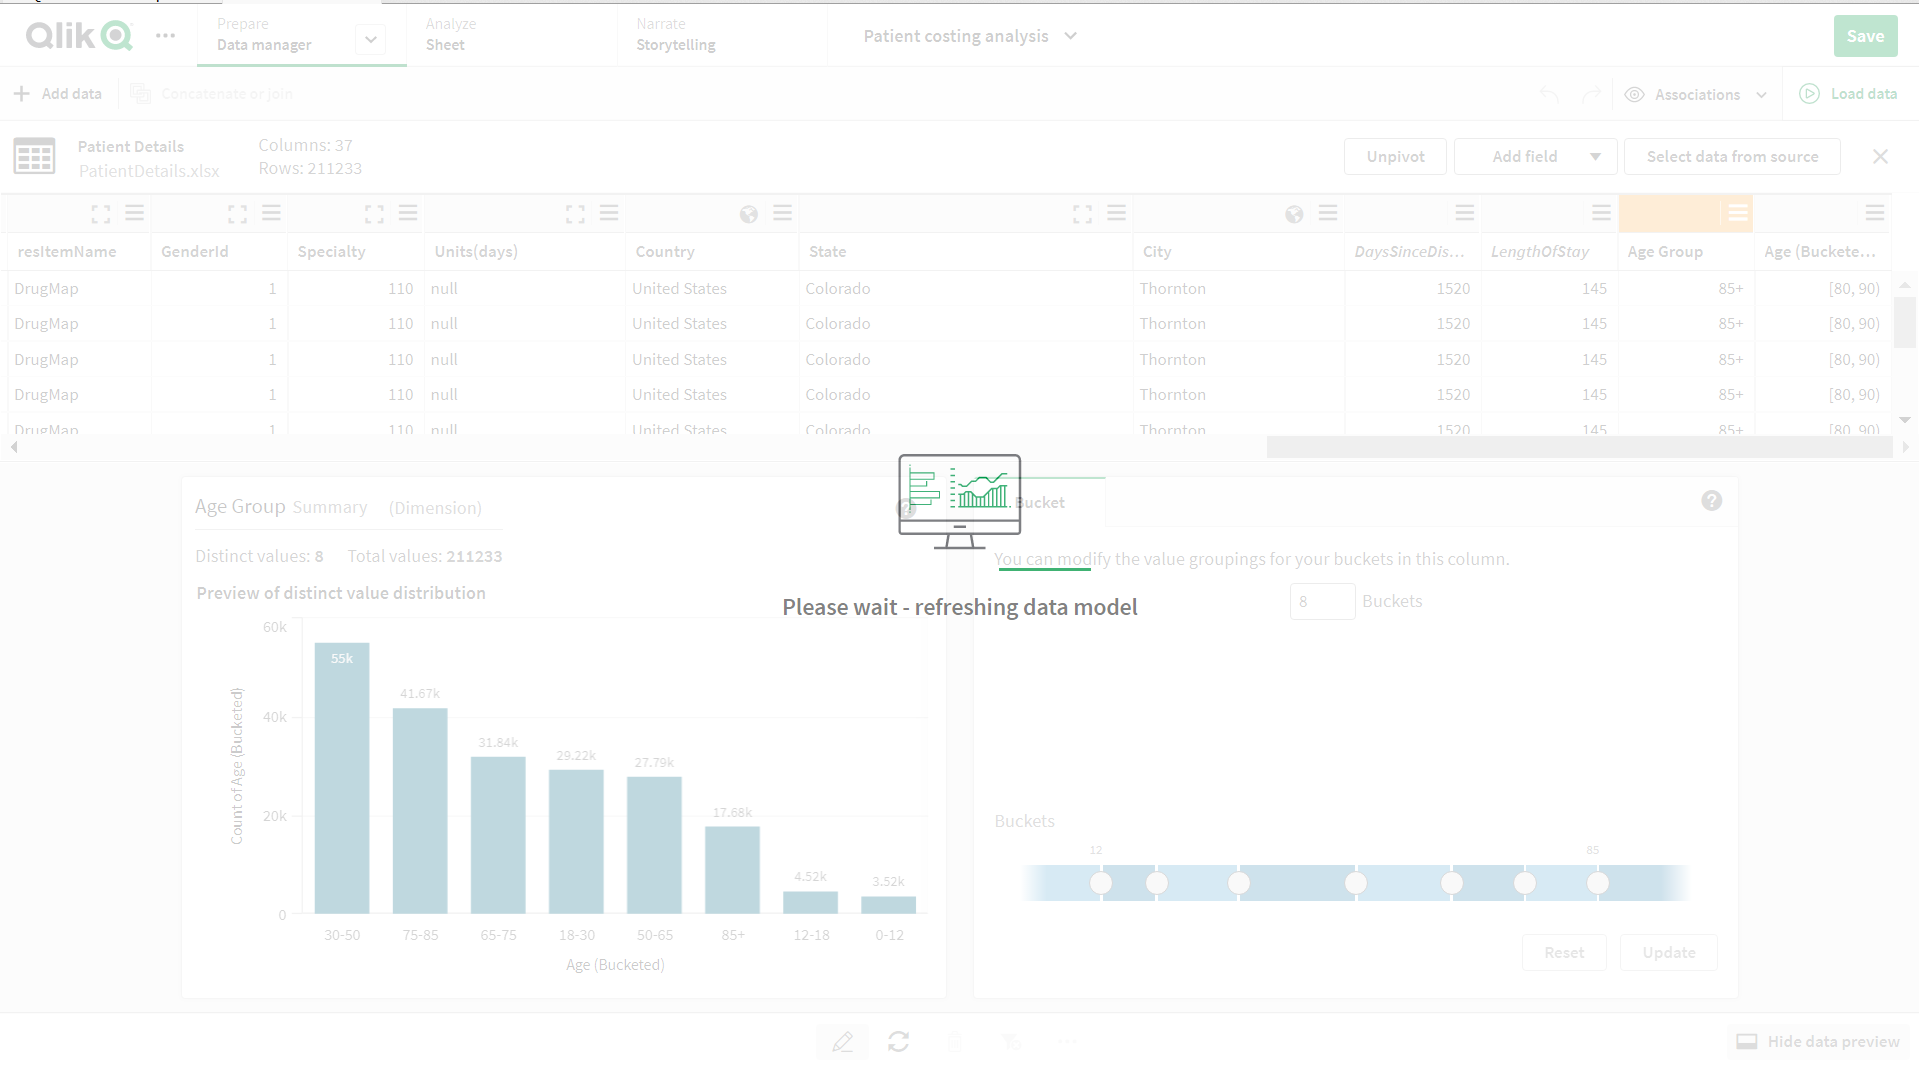Viewport: 1919px width, 1071px height.
Task: Expand a column with the fullscreen icon
Action: click(100, 213)
